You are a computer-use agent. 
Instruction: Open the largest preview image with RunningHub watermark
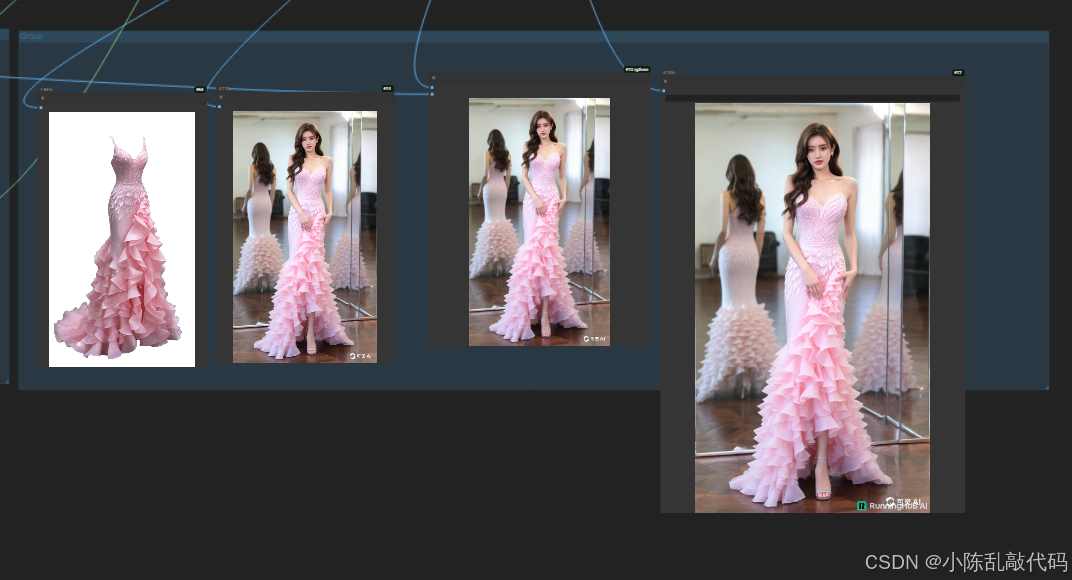pos(812,308)
